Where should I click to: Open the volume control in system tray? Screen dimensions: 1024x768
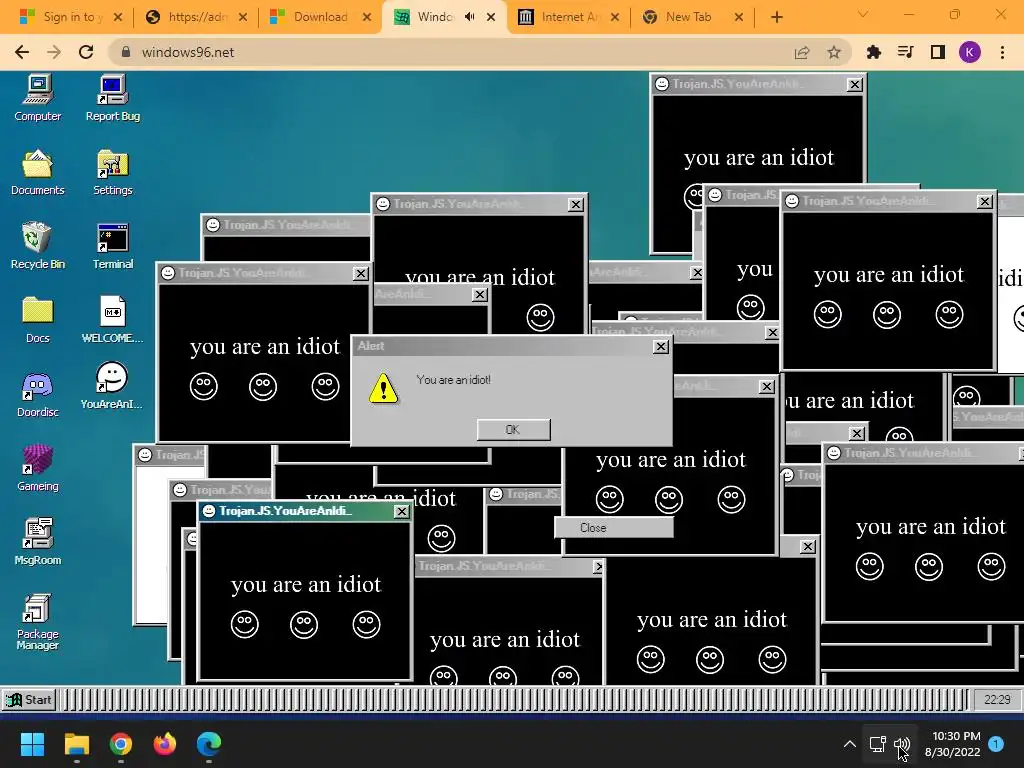tap(902, 744)
